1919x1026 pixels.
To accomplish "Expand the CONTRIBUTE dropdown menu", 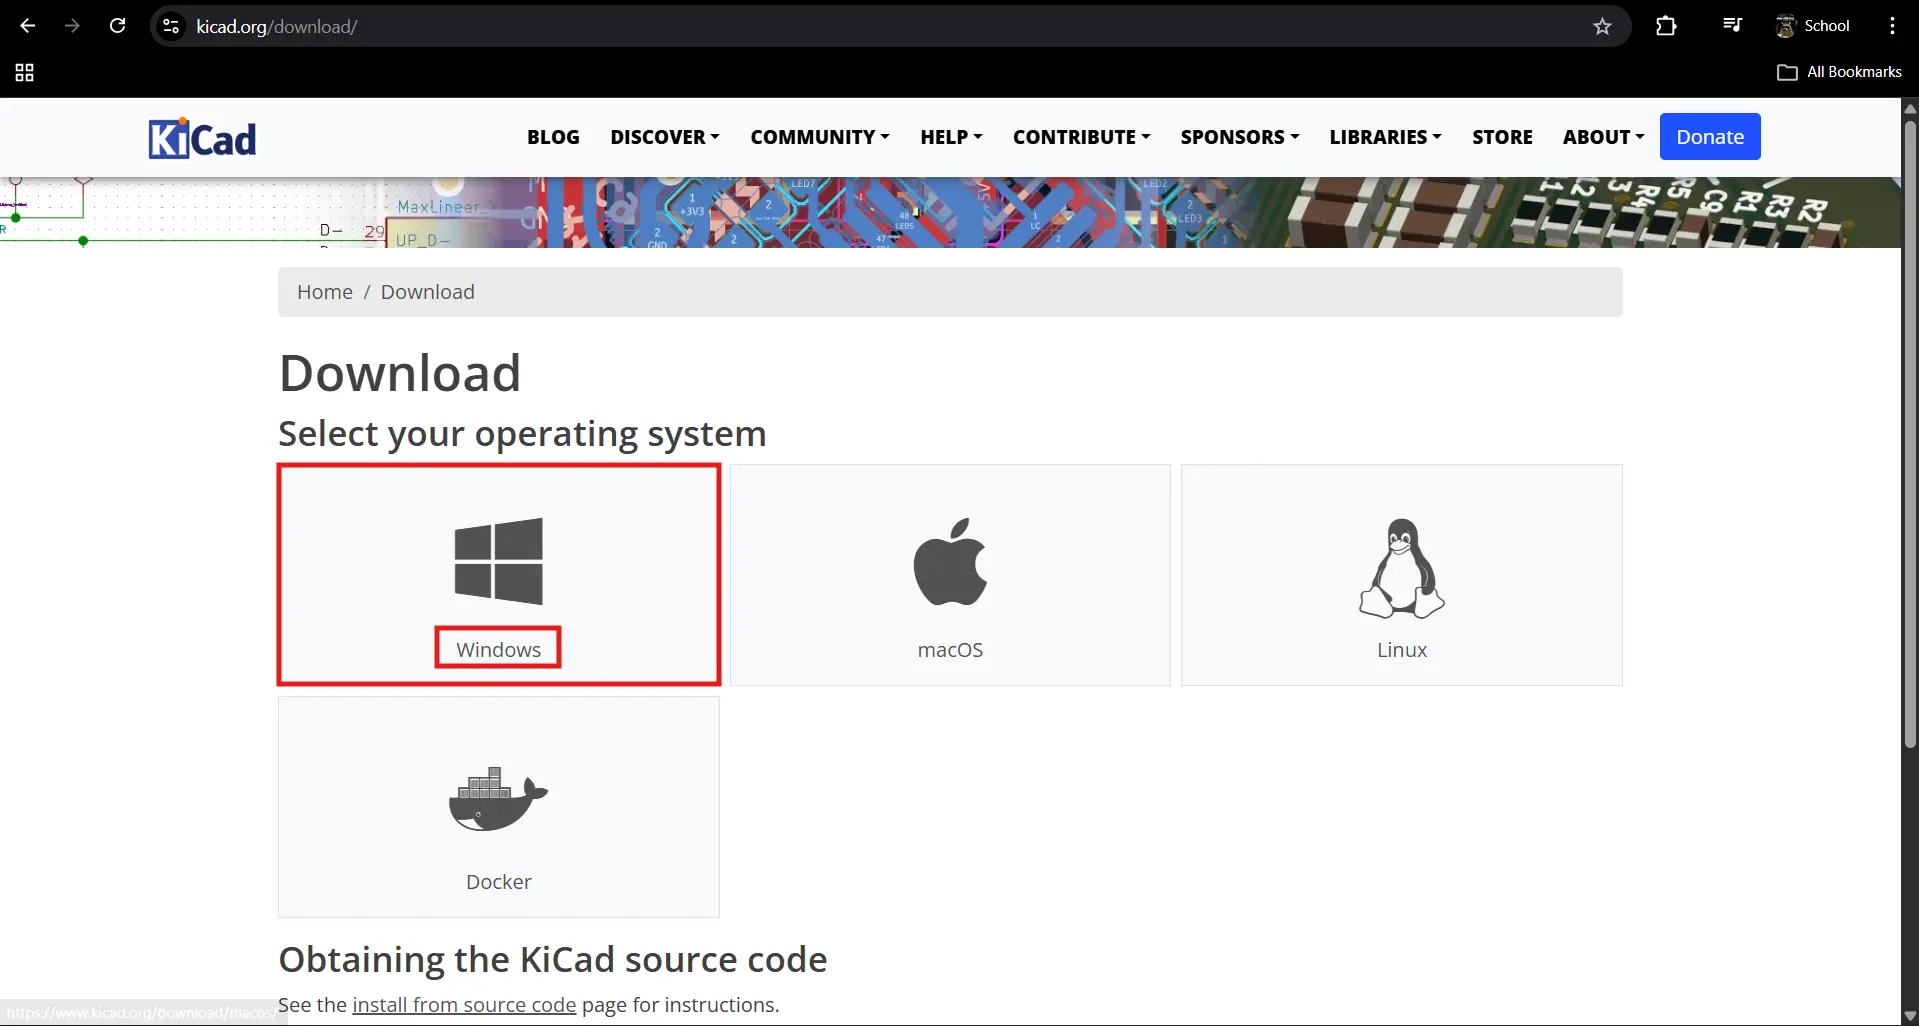I will pos(1081,137).
